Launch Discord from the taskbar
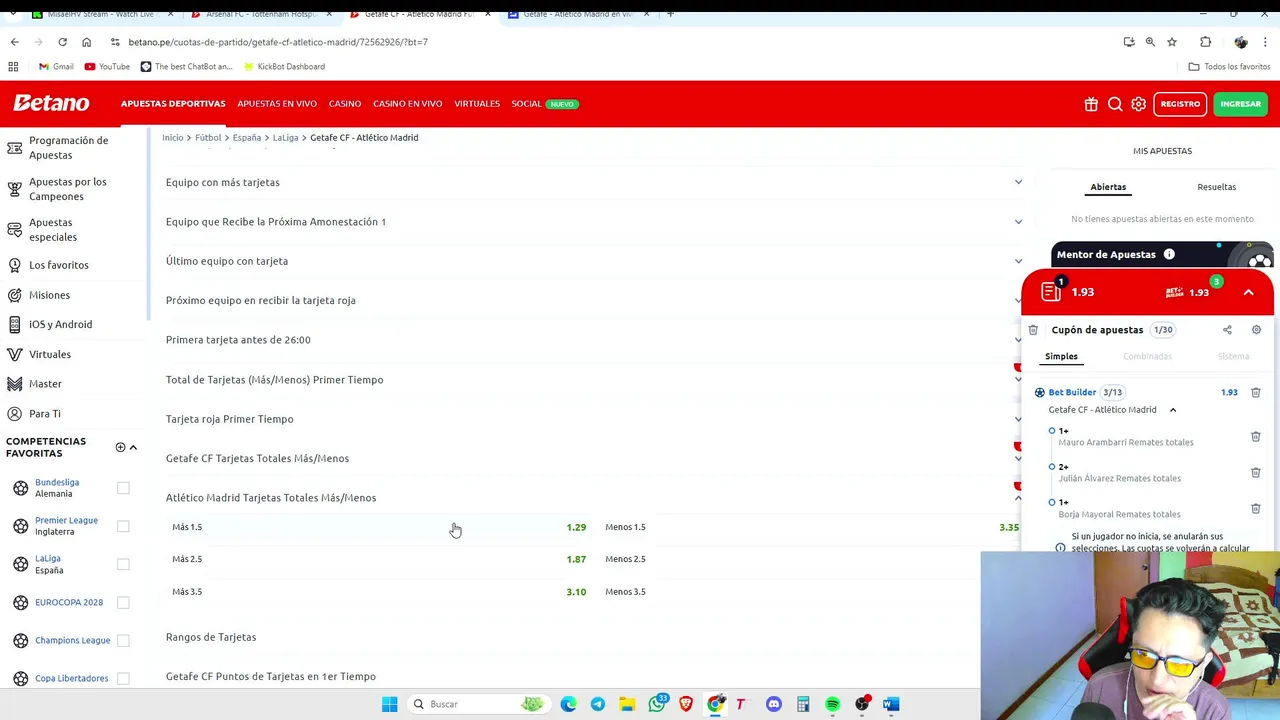Screen dimensions: 1280x720 (774, 704)
